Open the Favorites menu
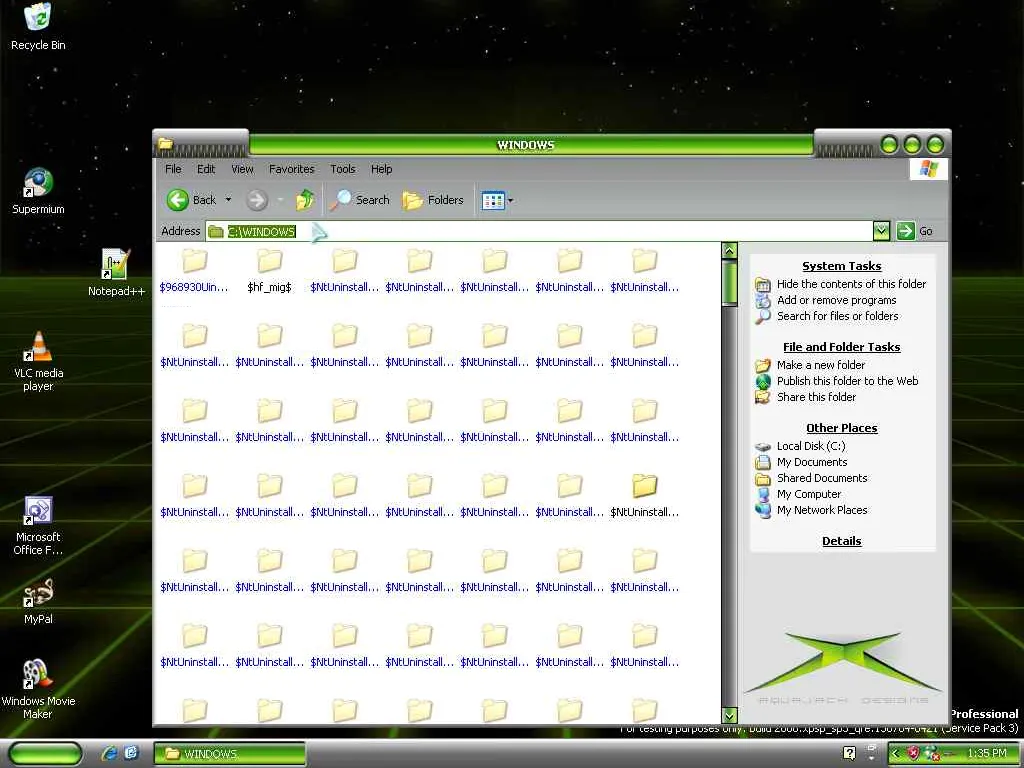Image resolution: width=1024 pixels, height=768 pixels. [x=291, y=169]
